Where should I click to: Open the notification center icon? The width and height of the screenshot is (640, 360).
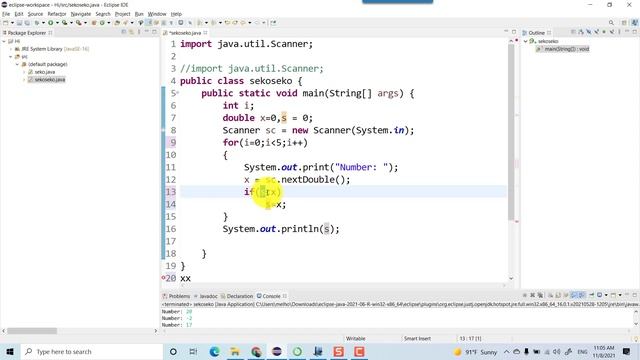point(626,351)
